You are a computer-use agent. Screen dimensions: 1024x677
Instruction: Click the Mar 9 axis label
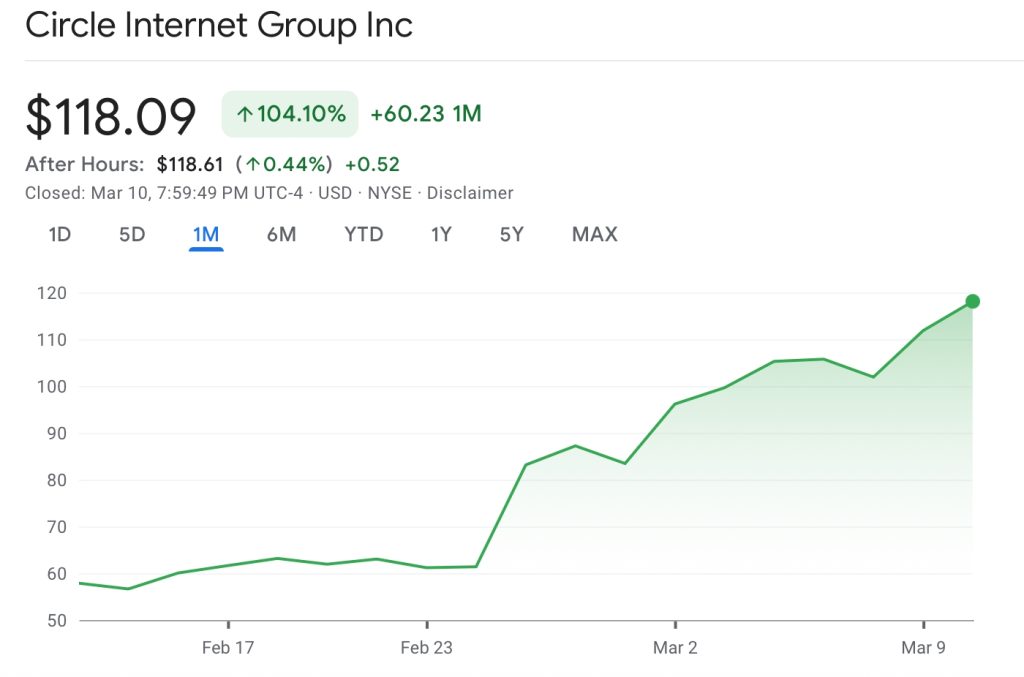tap(925, 647)
